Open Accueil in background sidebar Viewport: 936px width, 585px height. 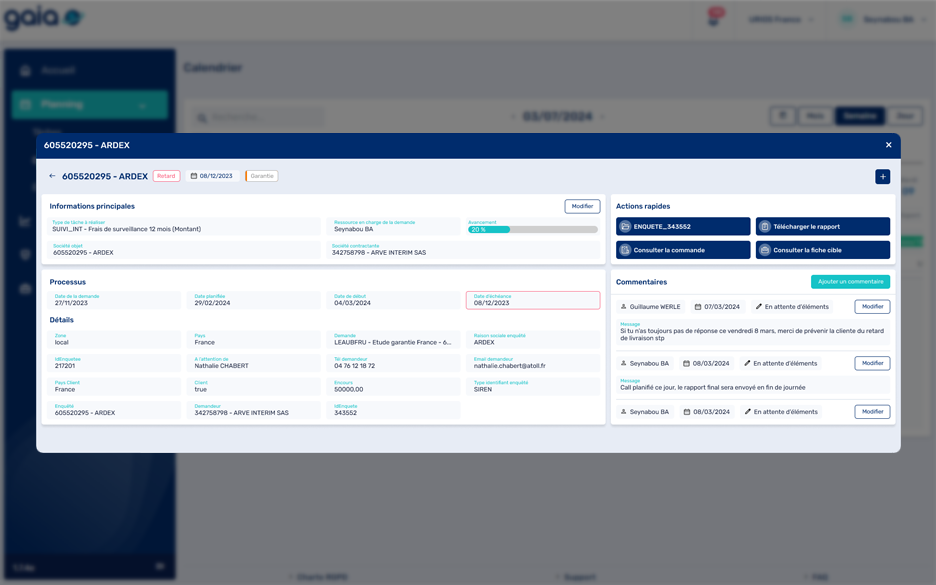click(x=58, y=70)
